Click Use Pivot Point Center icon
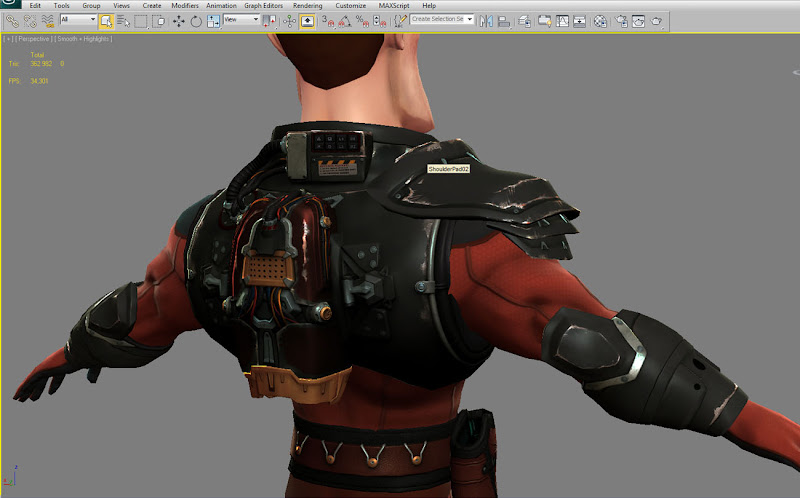This screenshot has width=800, height=498. coord(269,21)
